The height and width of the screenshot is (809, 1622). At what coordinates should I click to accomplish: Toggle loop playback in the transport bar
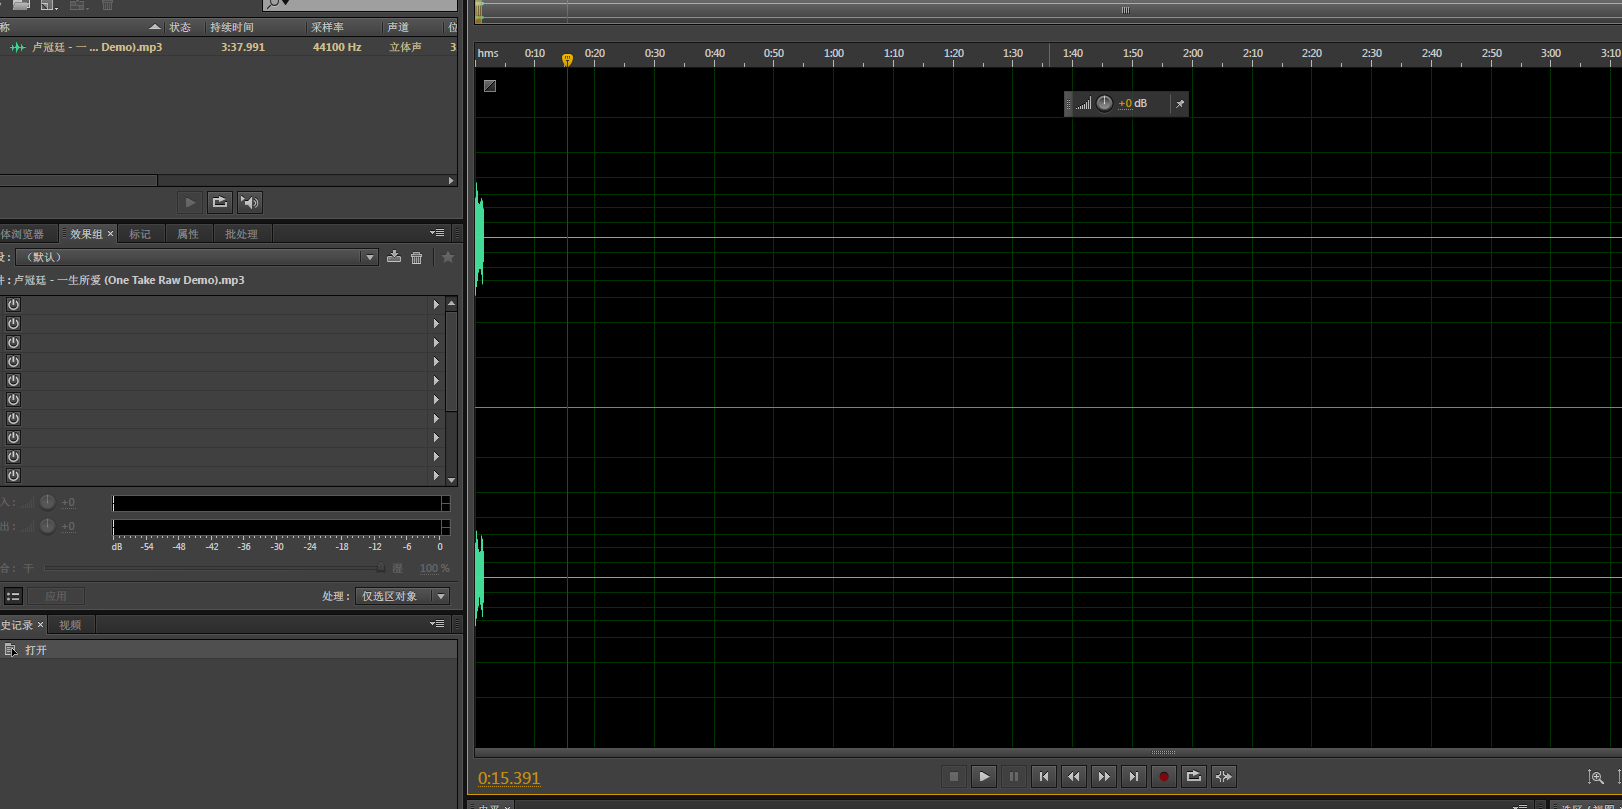(1193, 777)
